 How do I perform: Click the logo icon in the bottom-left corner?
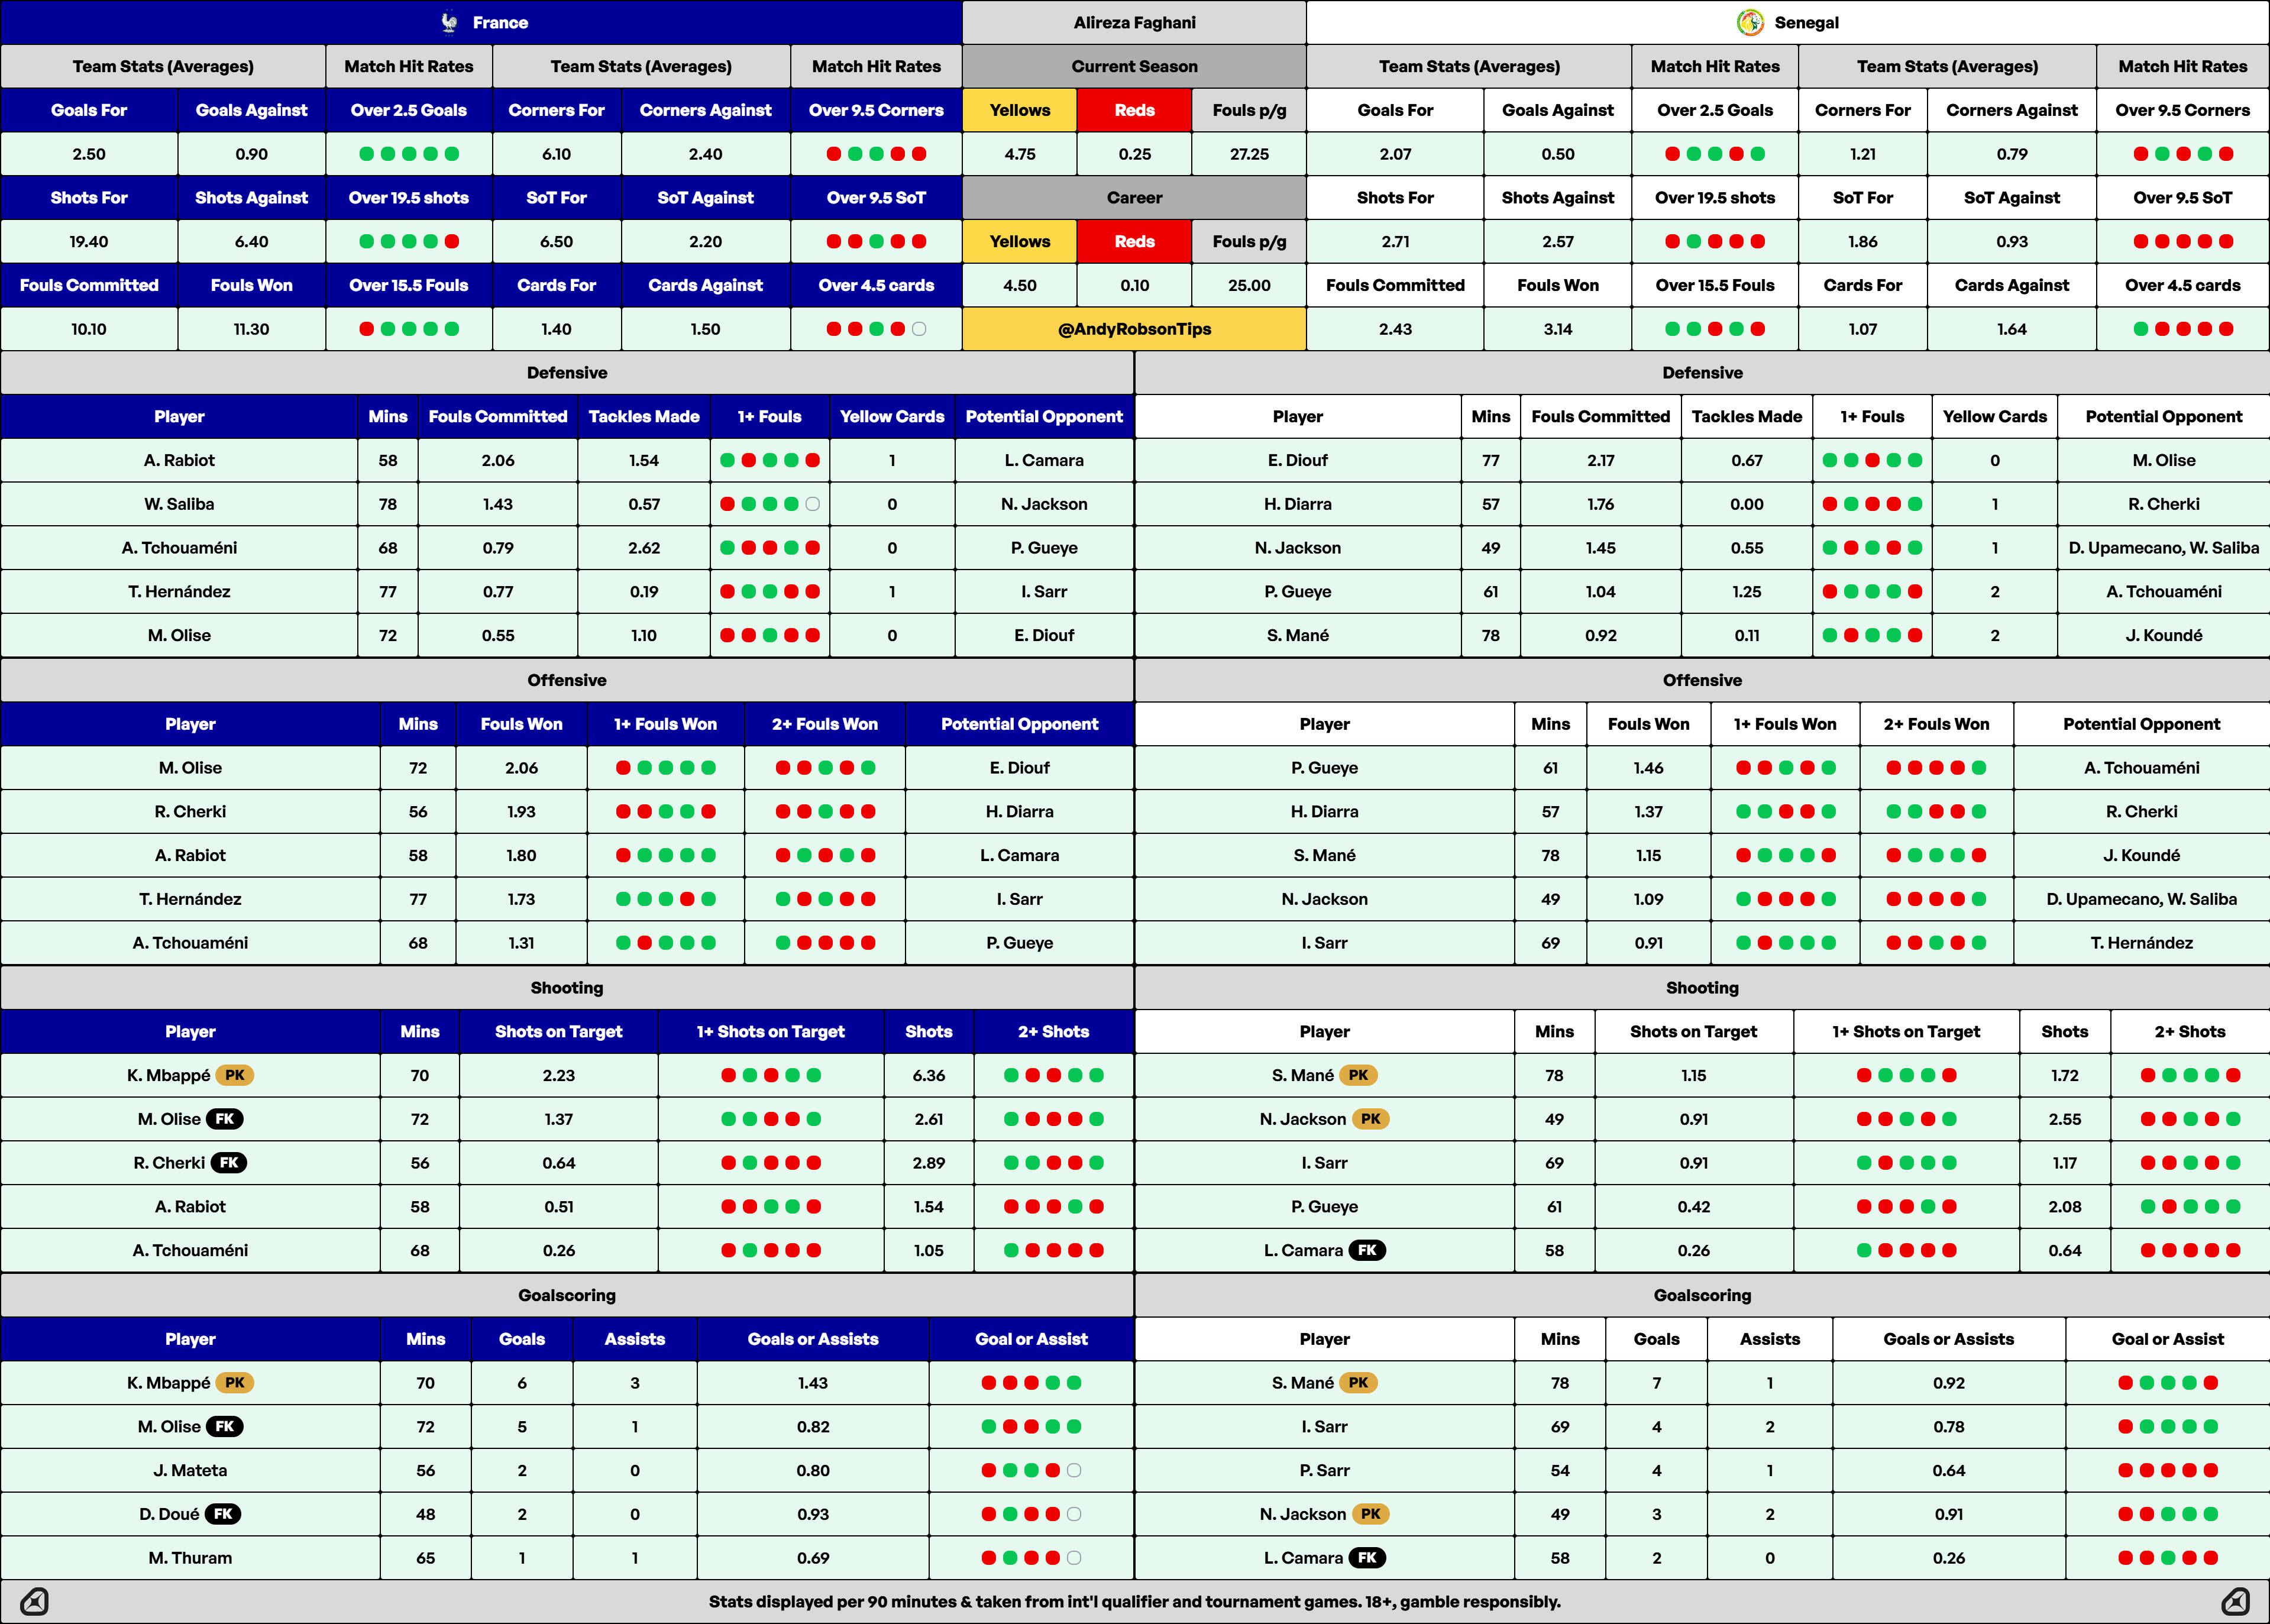[x=34, y=1602]
